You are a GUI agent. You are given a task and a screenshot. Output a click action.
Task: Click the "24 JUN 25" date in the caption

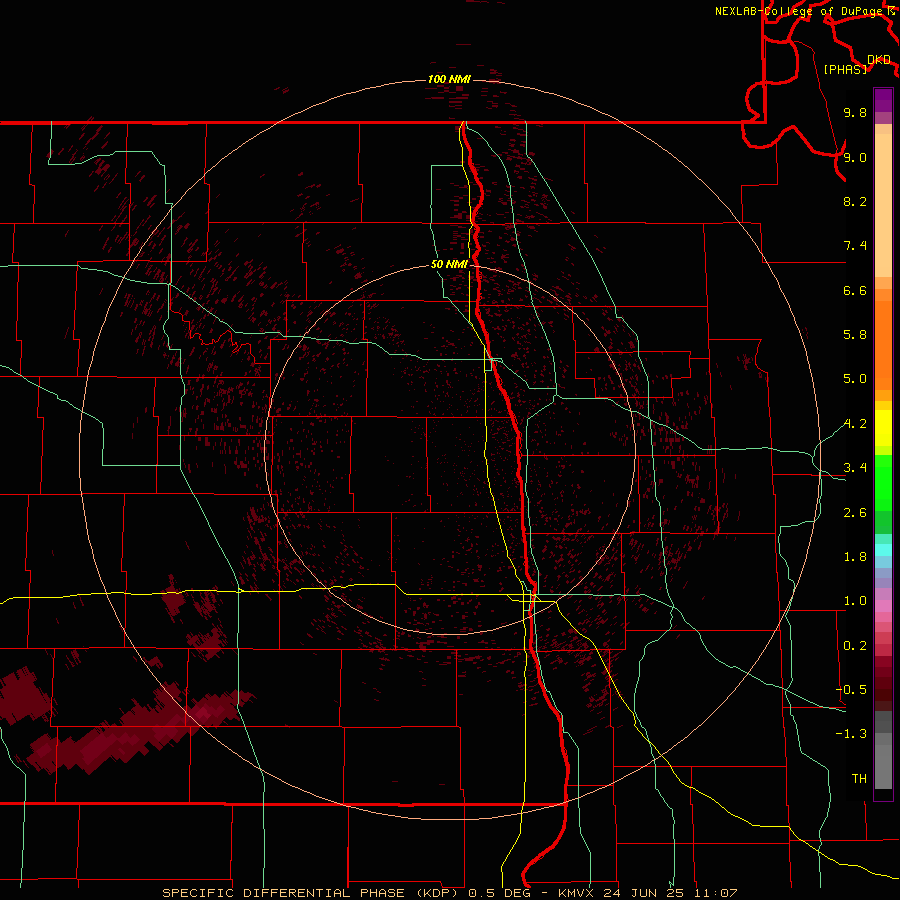644,893
